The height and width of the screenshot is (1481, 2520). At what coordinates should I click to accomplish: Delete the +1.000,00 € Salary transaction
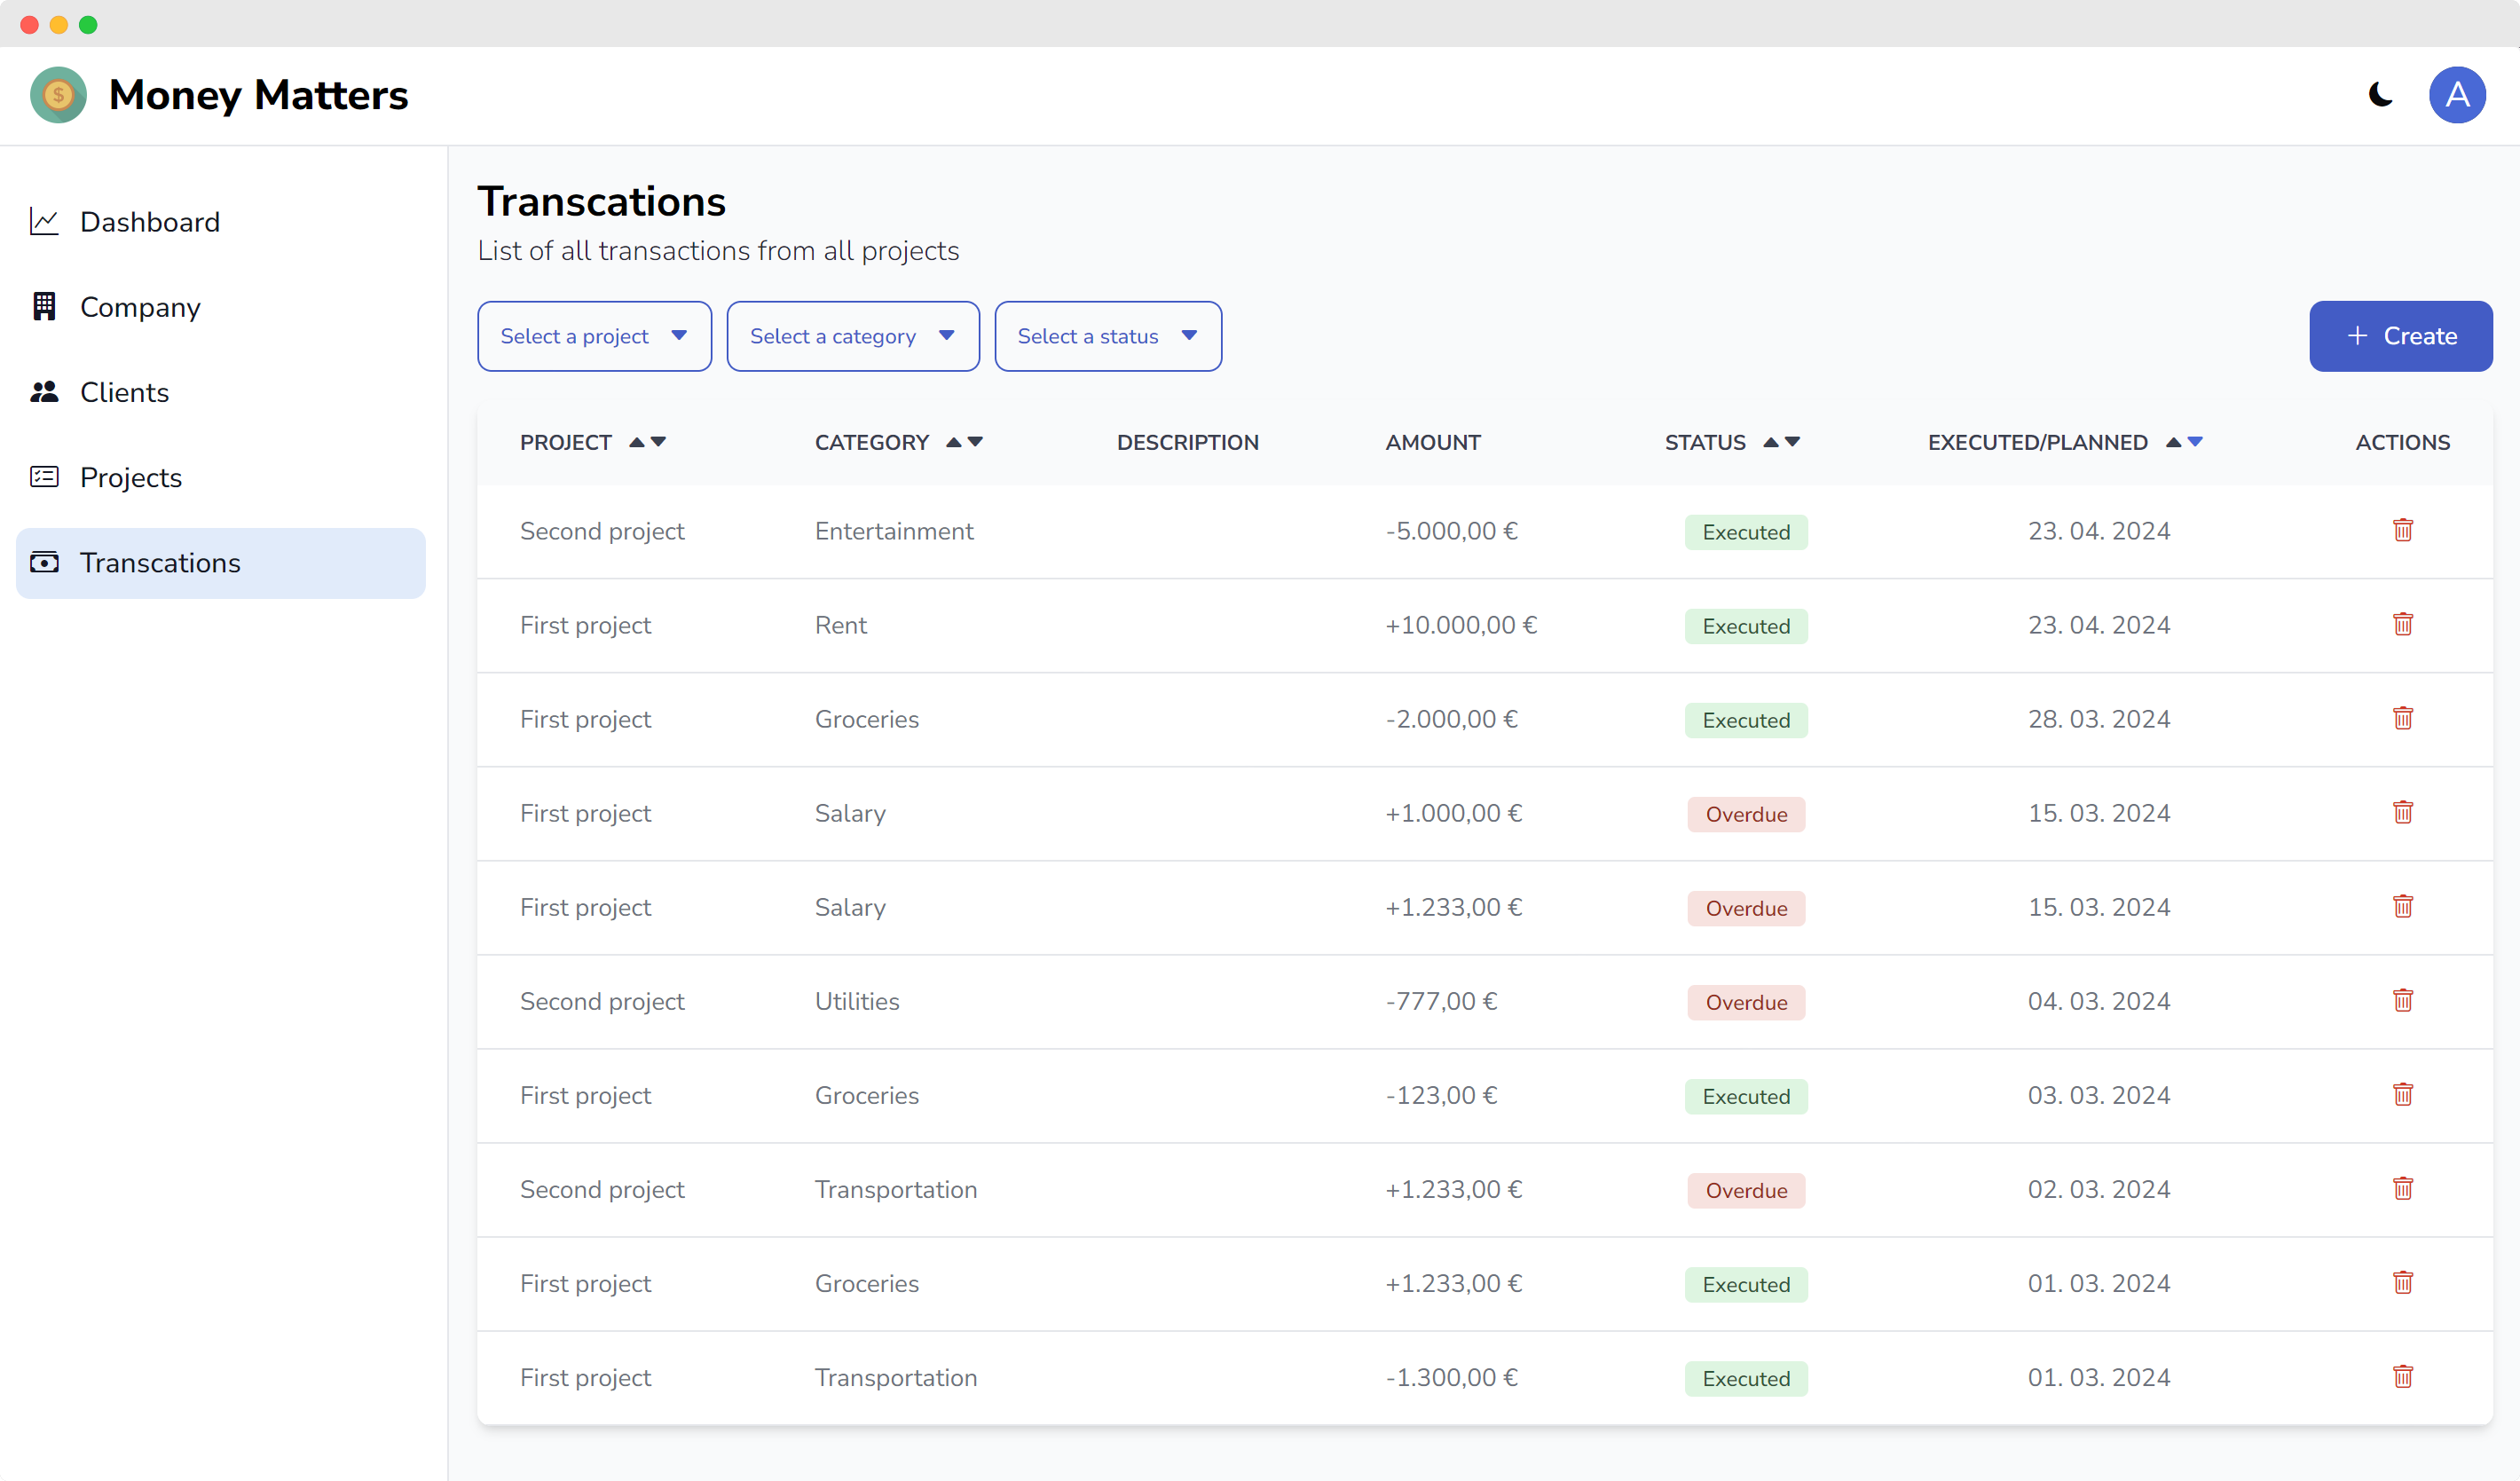pyautogui.click(x=2402, y=812)
